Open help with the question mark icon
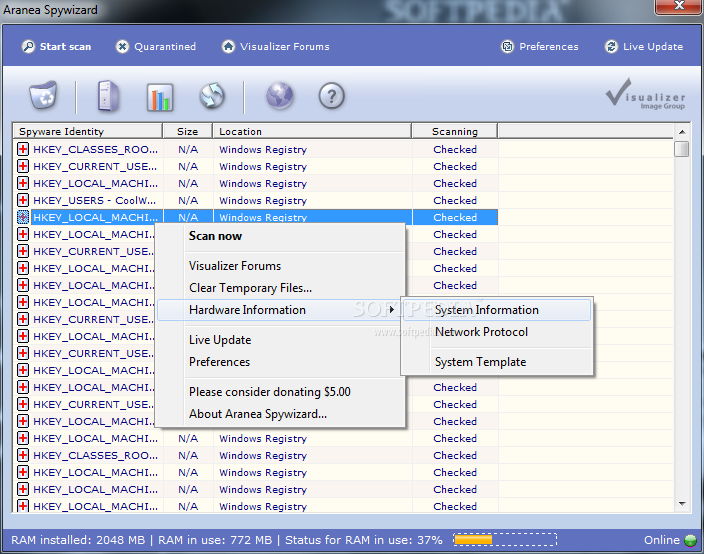704x554 pixels. point(331,96)
